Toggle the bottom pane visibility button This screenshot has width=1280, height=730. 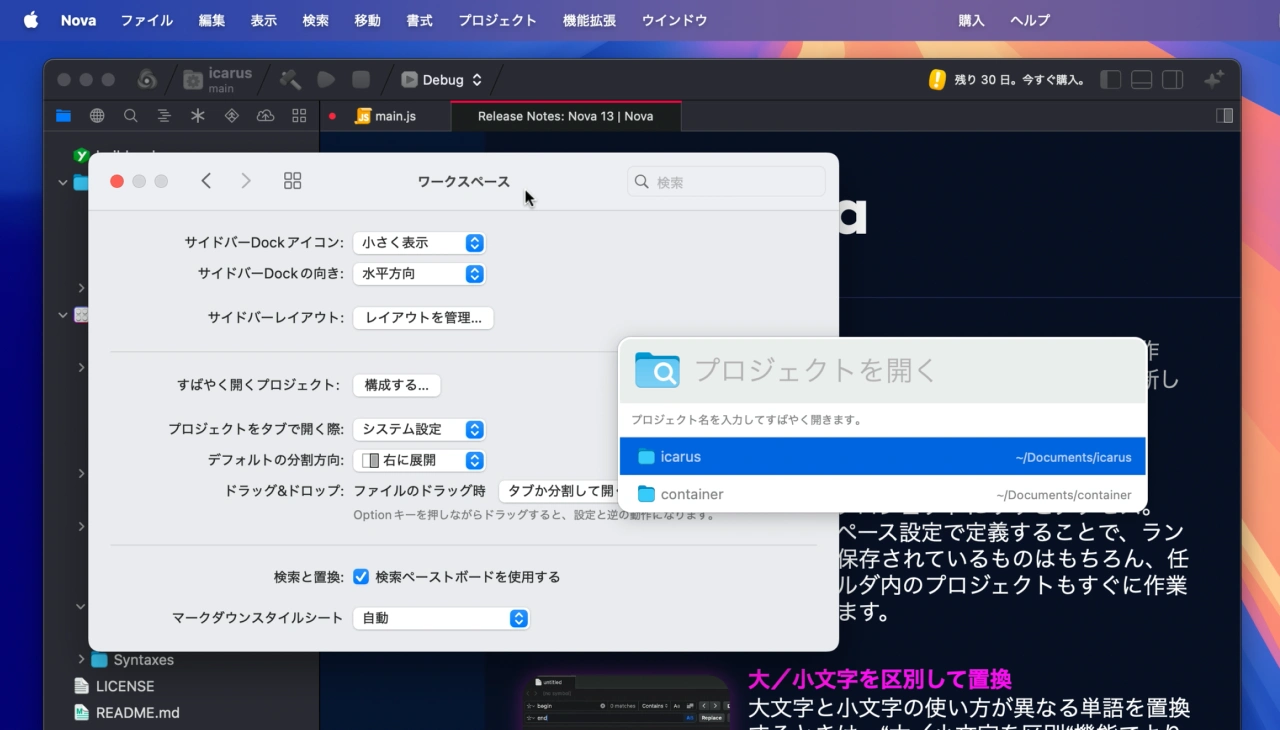click(1141, 80)
